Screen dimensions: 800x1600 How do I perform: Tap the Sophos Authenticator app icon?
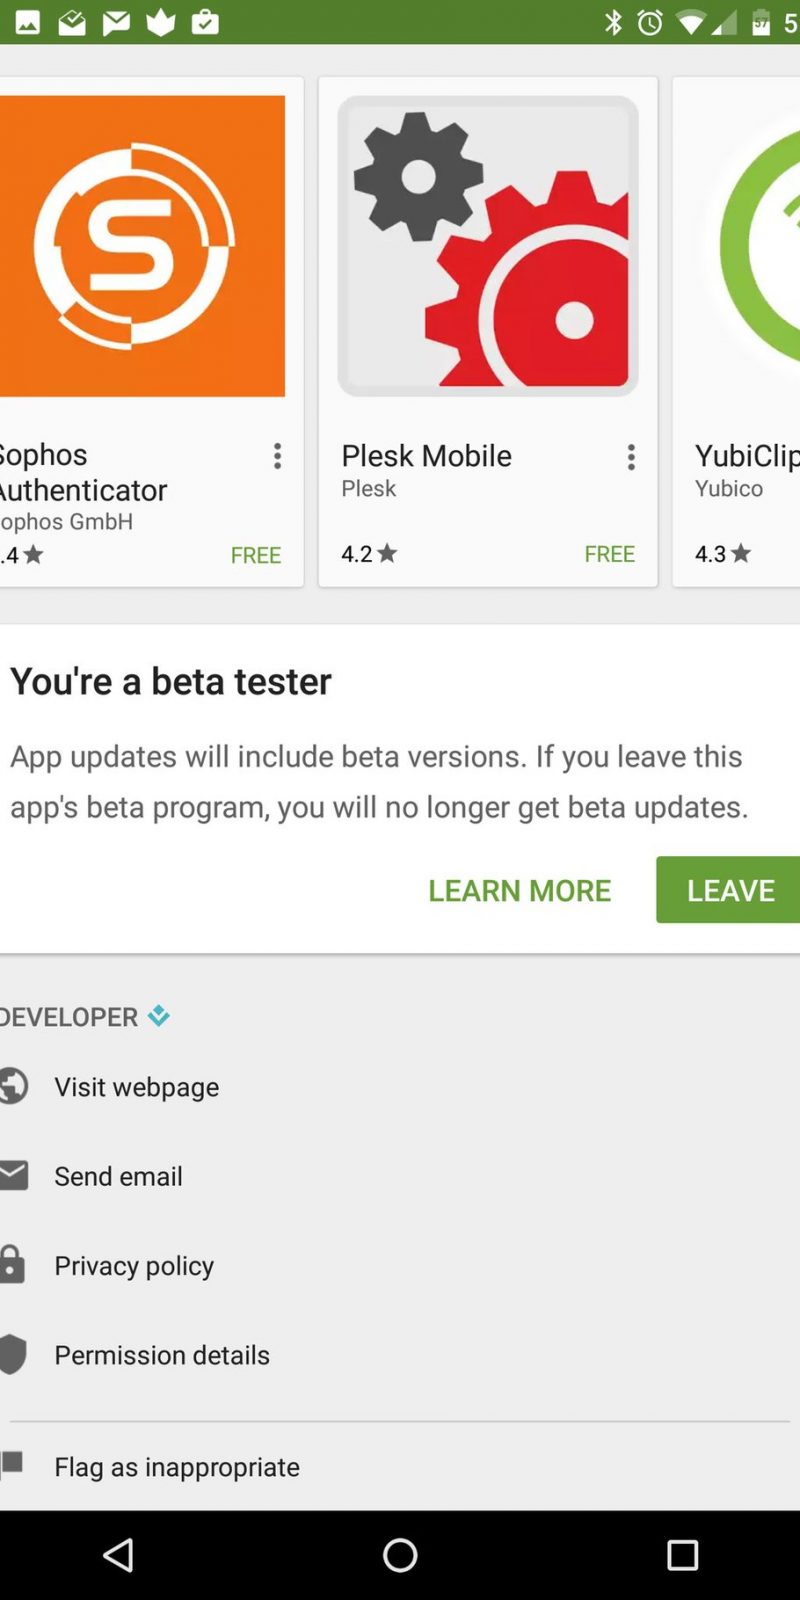coord(140,246)
